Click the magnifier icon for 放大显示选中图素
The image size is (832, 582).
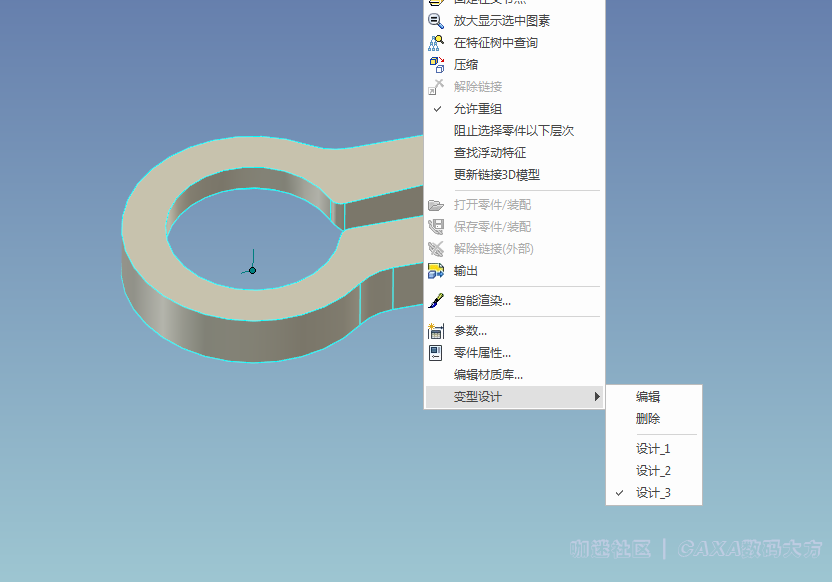[436, 21]
